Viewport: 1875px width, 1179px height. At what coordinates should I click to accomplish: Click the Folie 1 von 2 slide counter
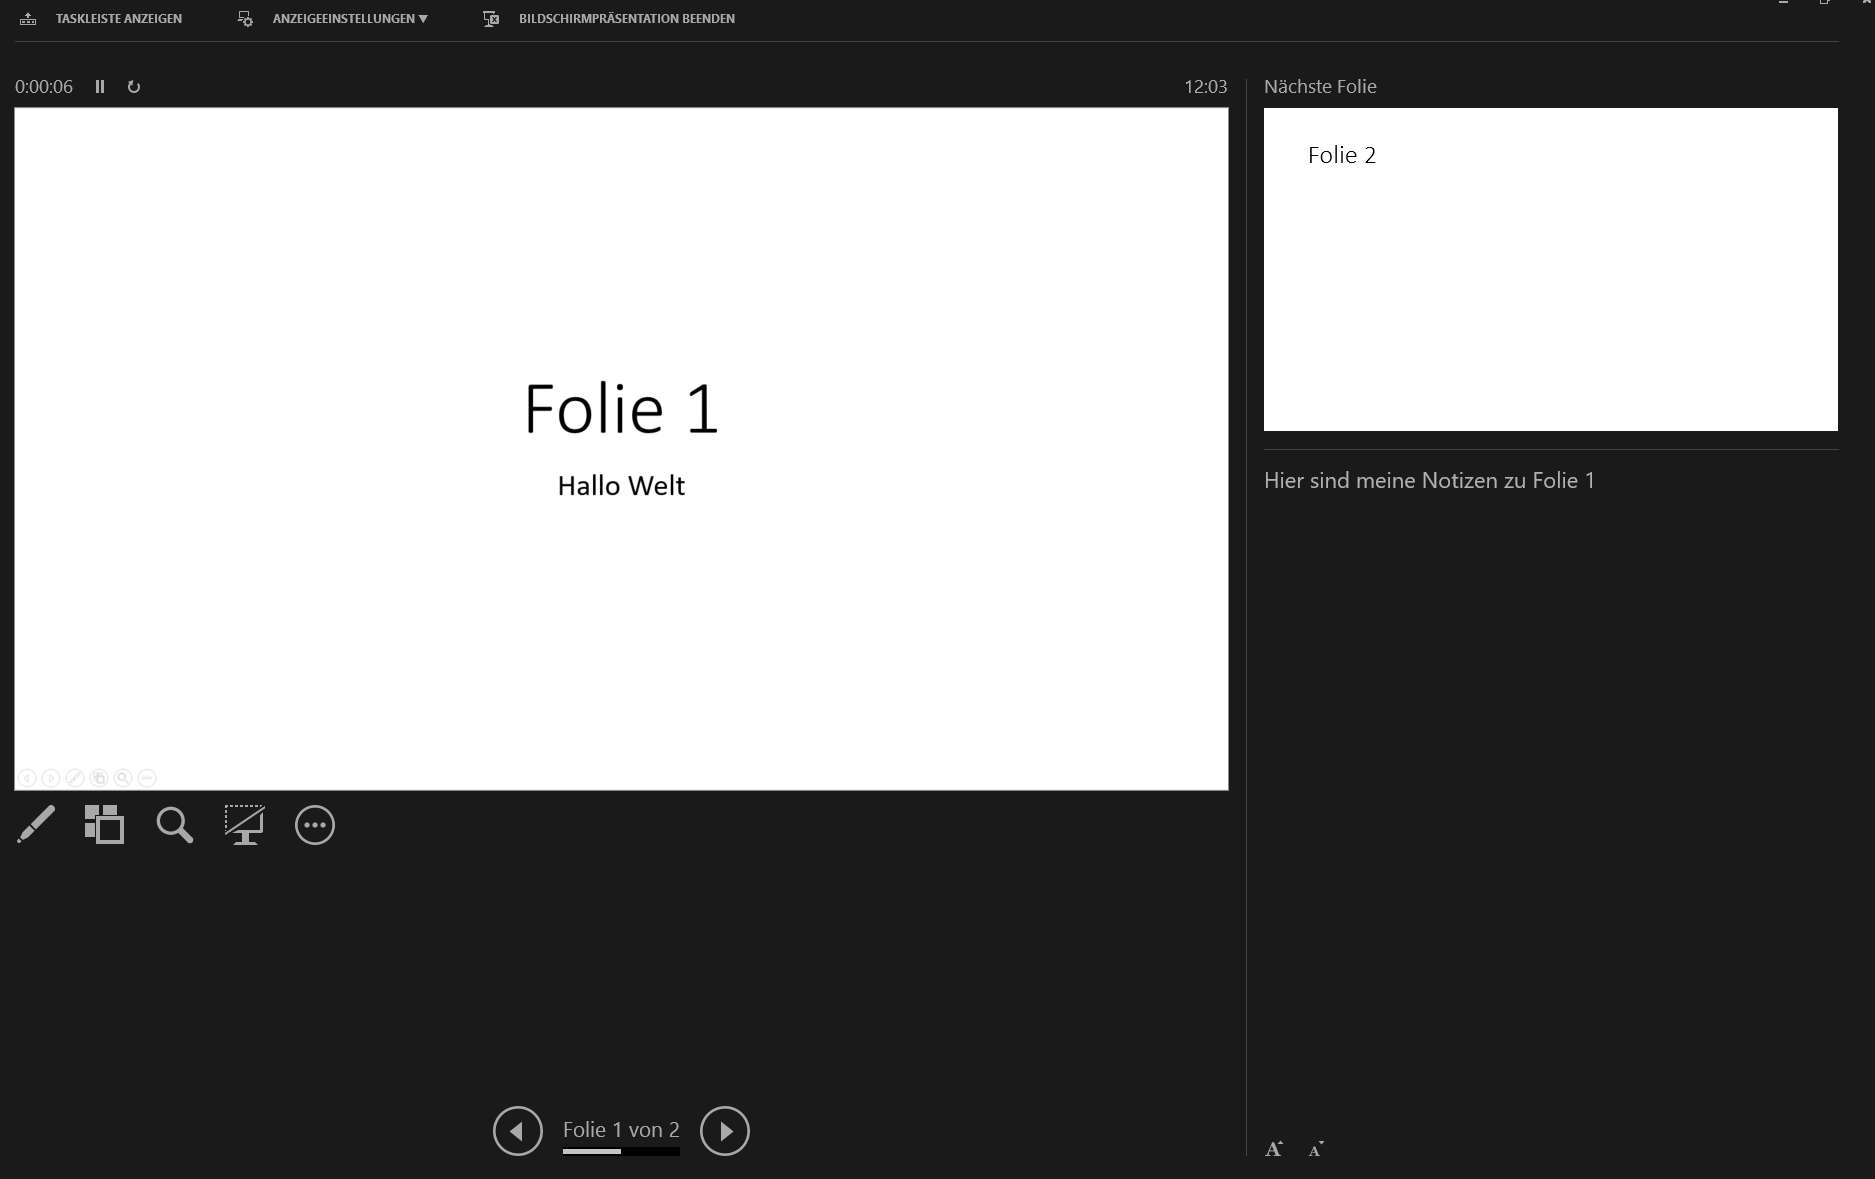[x=621, y=1130]
